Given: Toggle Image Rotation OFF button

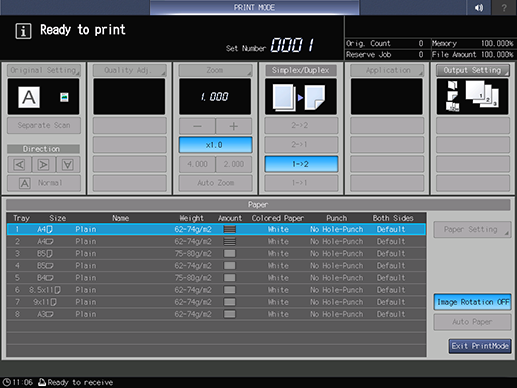Looking at the screenshot, I should [473, 302].
